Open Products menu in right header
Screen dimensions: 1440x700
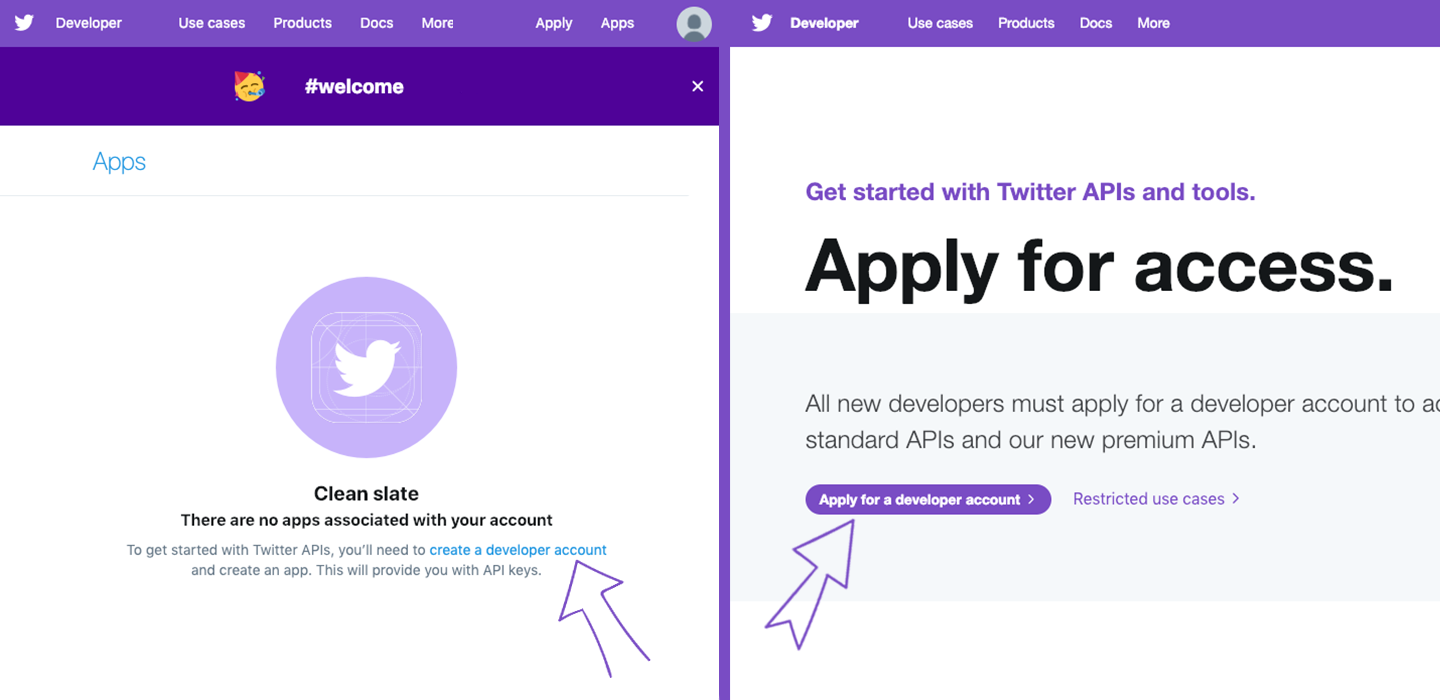point(1026,23)
